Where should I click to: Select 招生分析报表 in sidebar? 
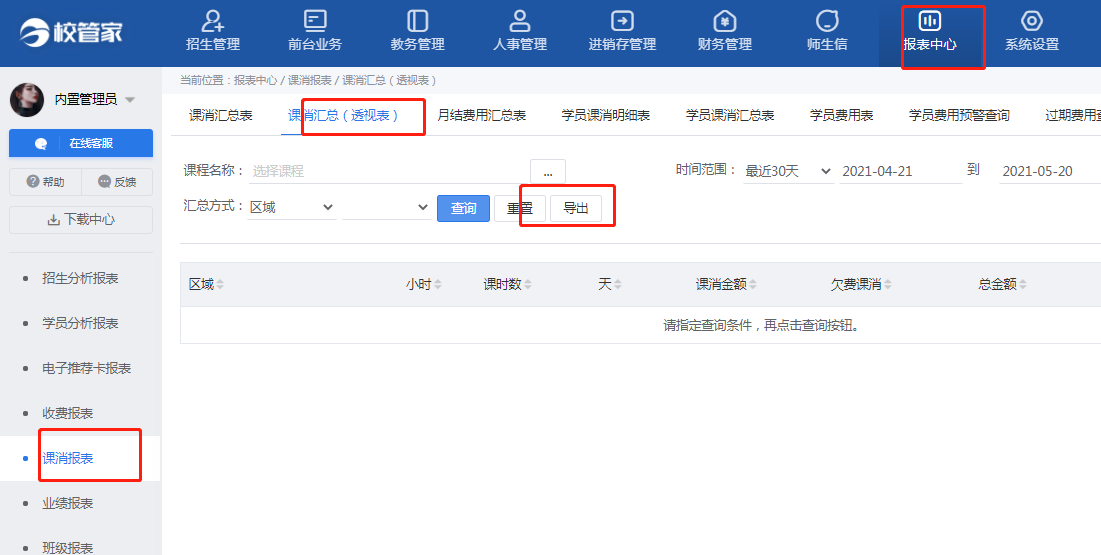[80, 278]
